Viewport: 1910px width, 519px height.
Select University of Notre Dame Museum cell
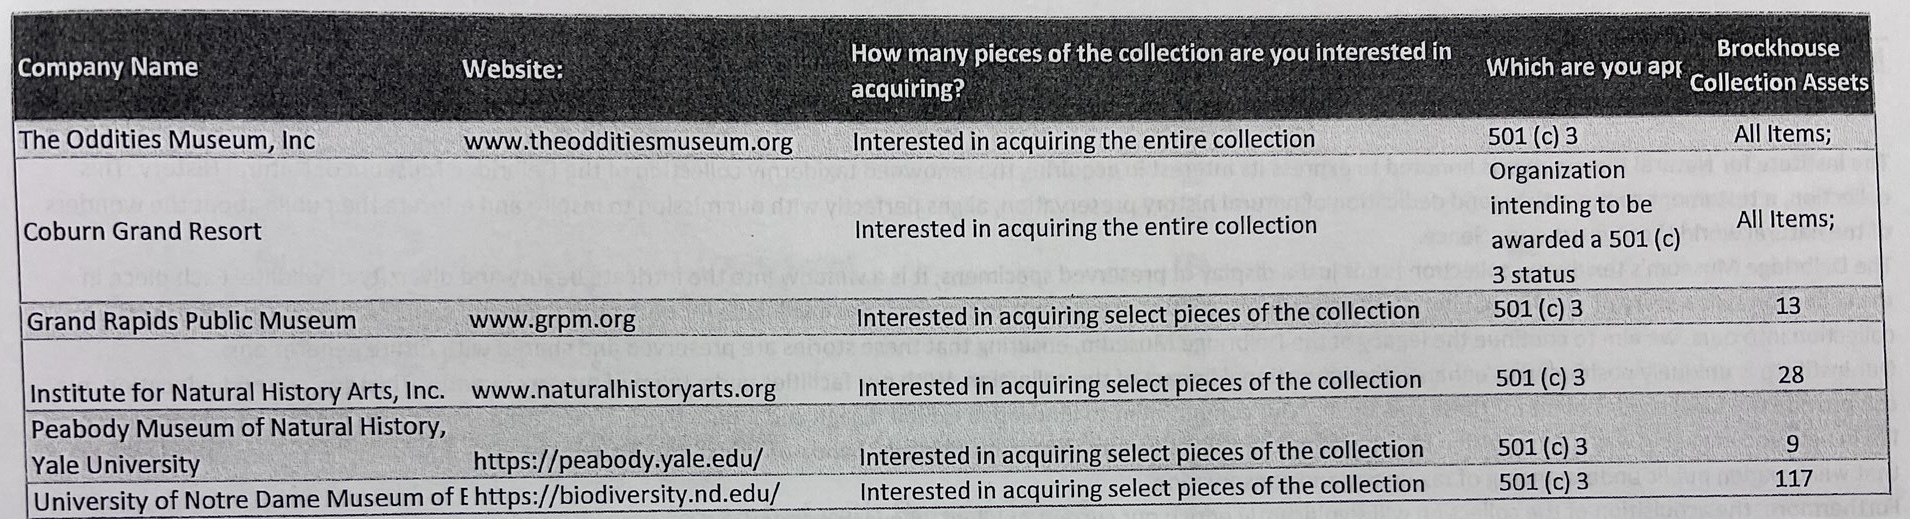pyautogui.click(x=250, y=498)
